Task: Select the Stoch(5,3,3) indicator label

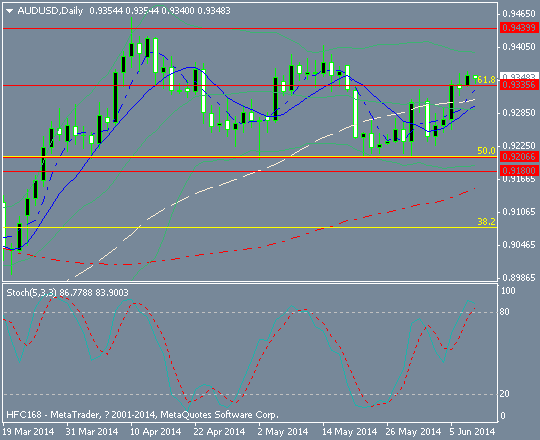Action: pyautogui.click(x=31, y=293)
